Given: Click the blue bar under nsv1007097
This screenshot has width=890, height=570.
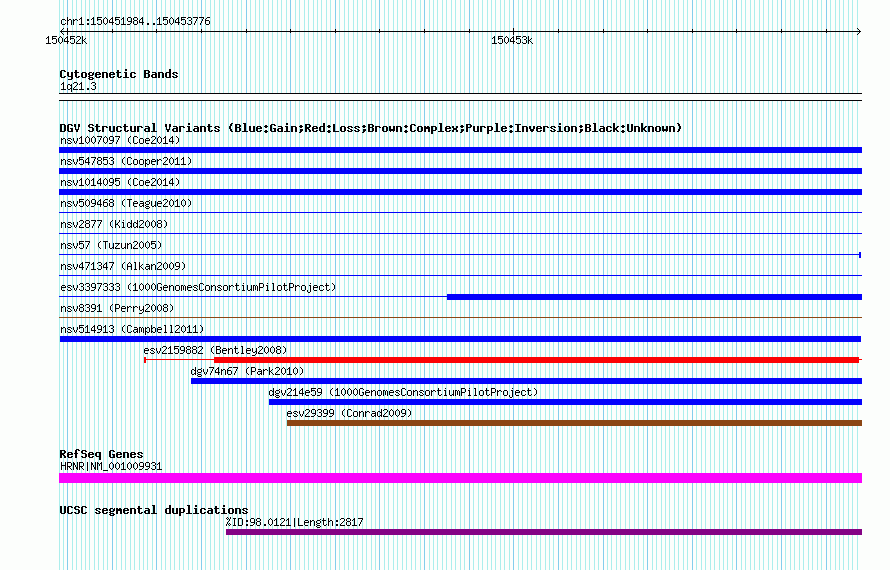Looking at the screenshot, I should tap(460, 150).
